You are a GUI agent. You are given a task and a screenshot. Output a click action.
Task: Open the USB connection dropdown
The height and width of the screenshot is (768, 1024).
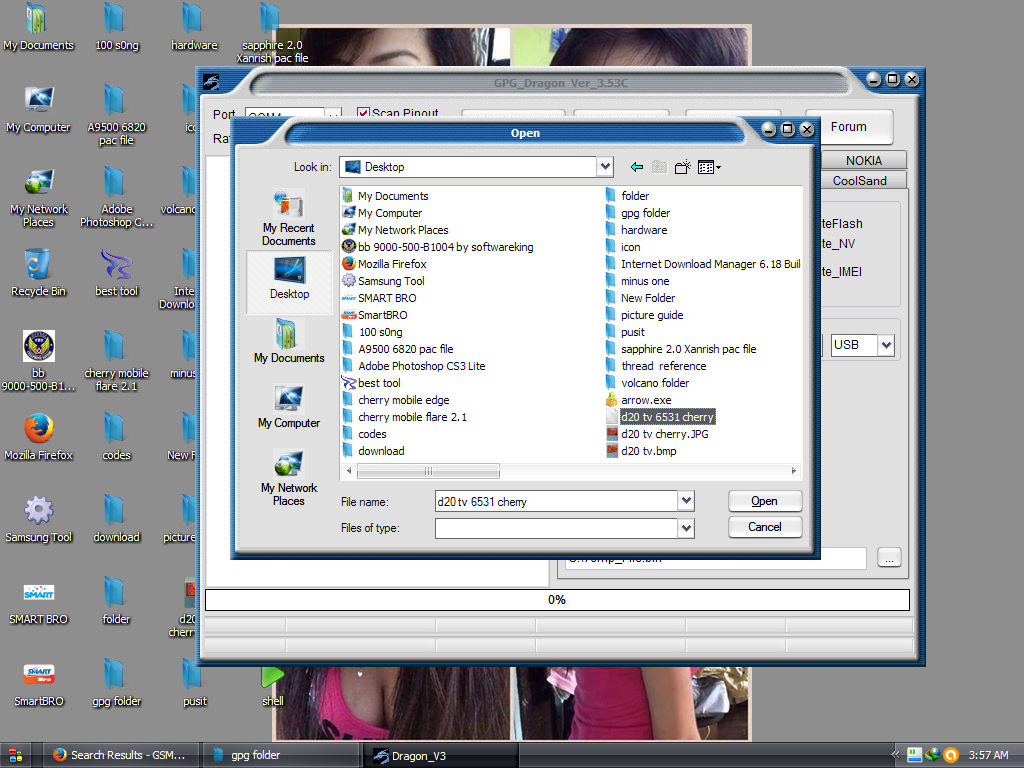pos(885,345)
